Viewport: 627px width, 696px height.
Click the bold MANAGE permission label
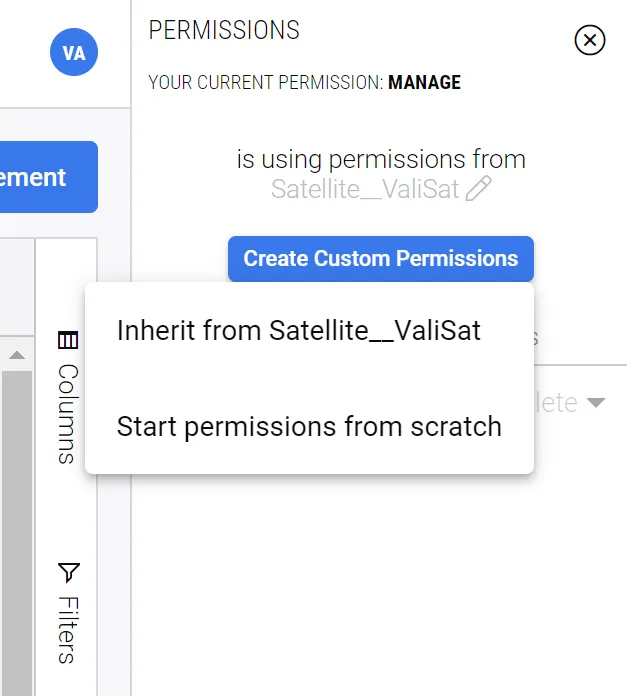pyautogui.click(x=424, y=83)
